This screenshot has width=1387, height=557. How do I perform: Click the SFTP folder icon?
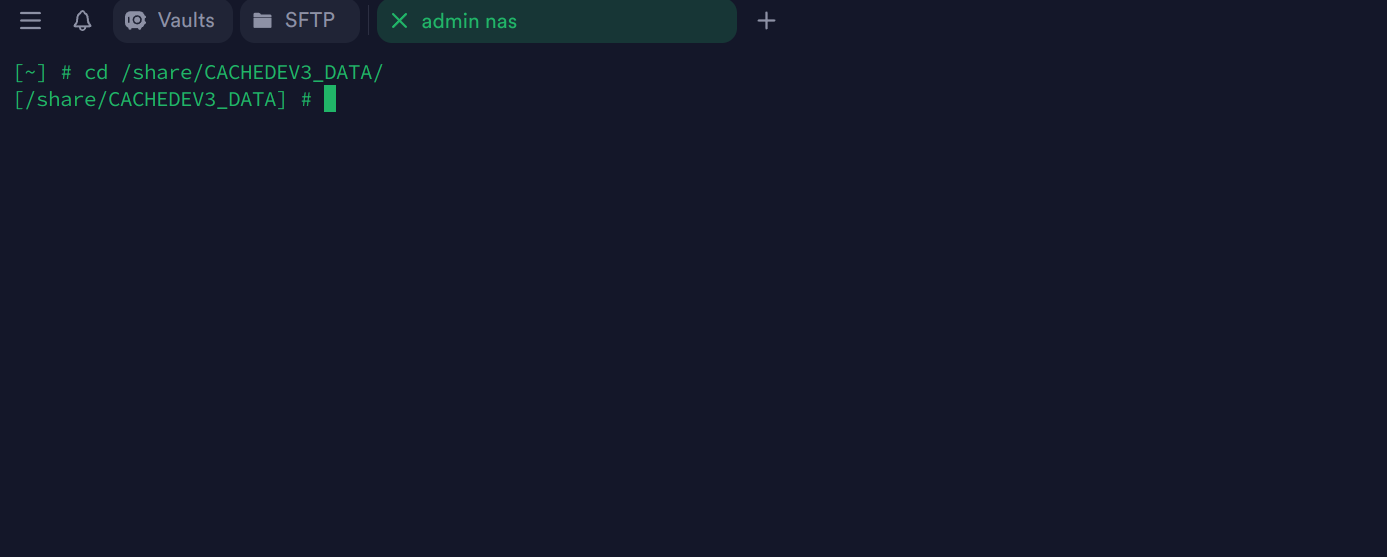click(262, 20)
